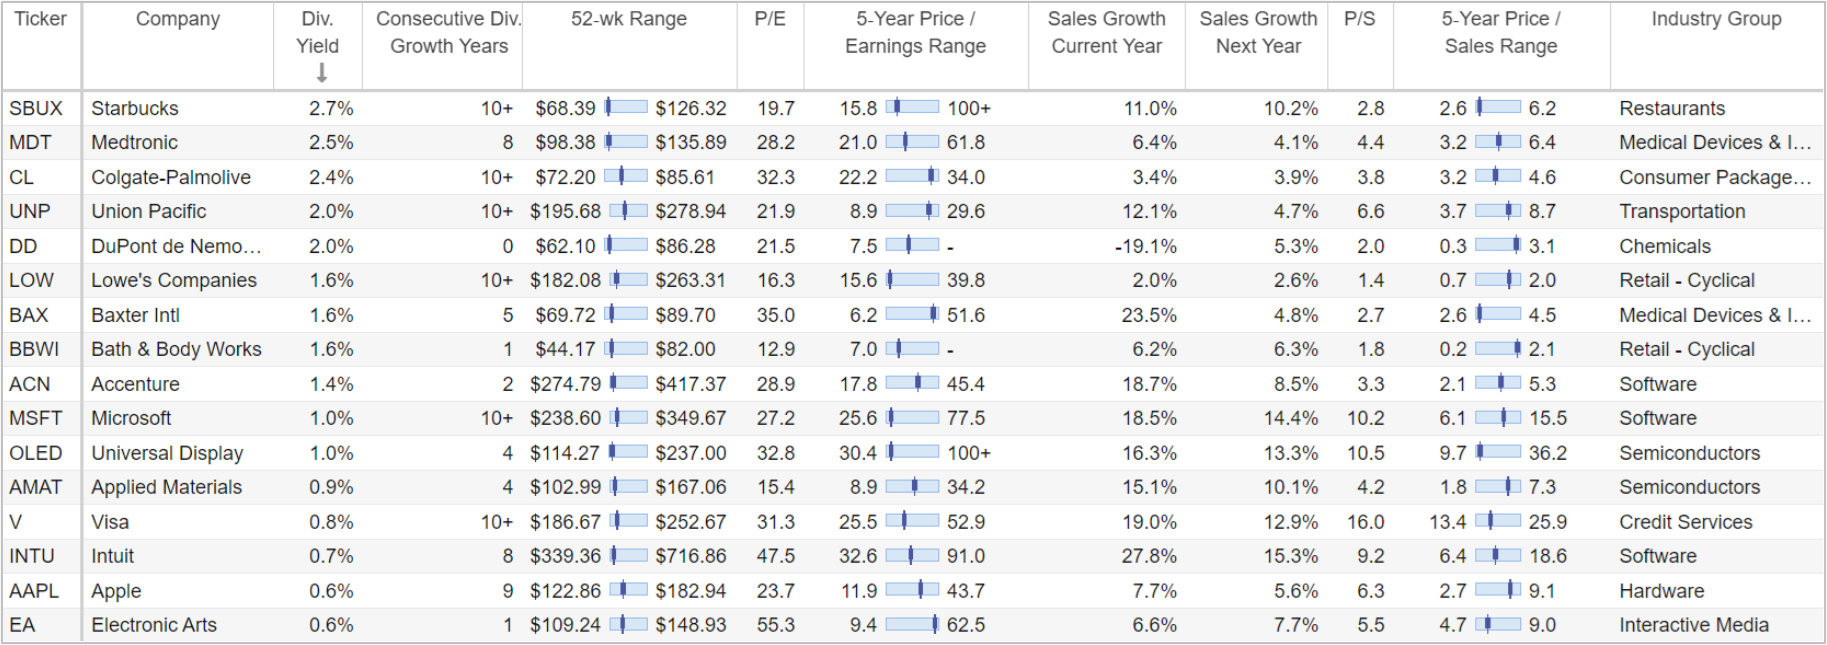Click the 5-Year Price / Earnings Range header
The image size is (1827, 645).
915,32
